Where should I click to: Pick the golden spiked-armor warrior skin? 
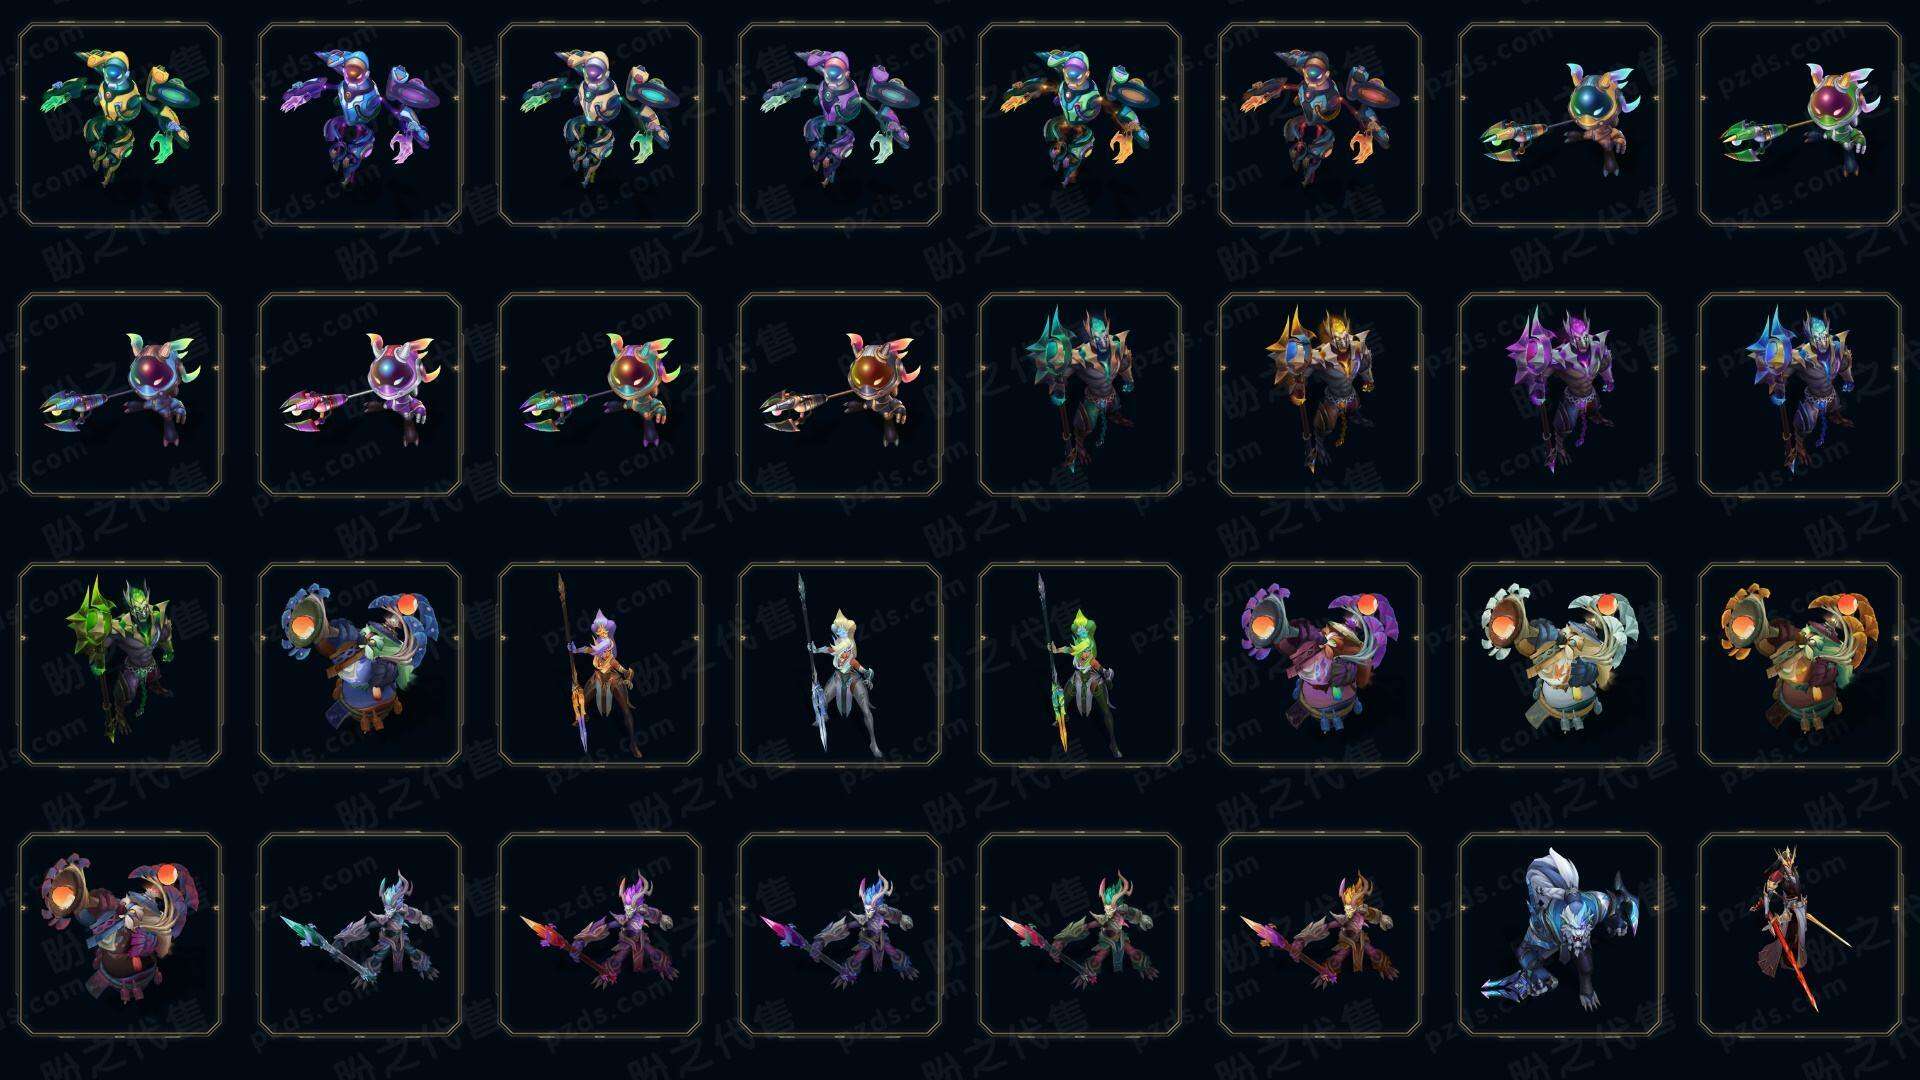(1320, 395)
